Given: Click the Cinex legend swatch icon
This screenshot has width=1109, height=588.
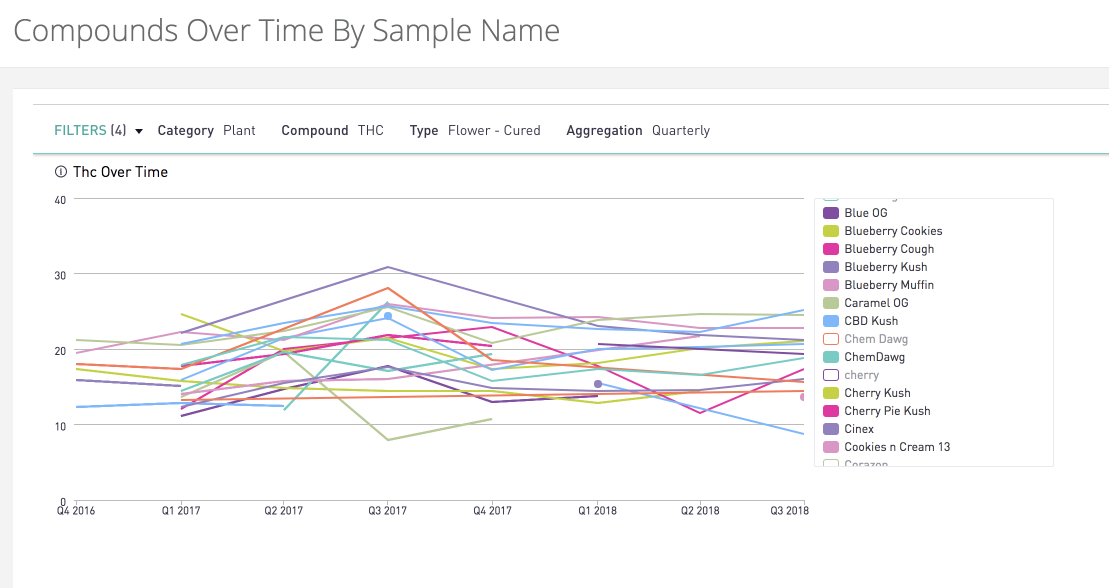Looking at the screenshot, I should point(830,429).
